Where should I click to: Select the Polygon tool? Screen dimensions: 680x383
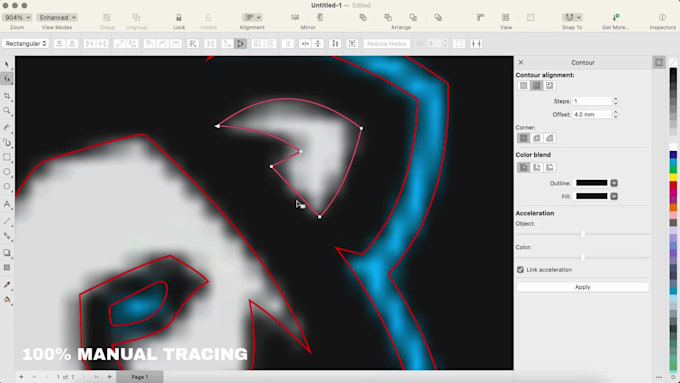[7, 187]
